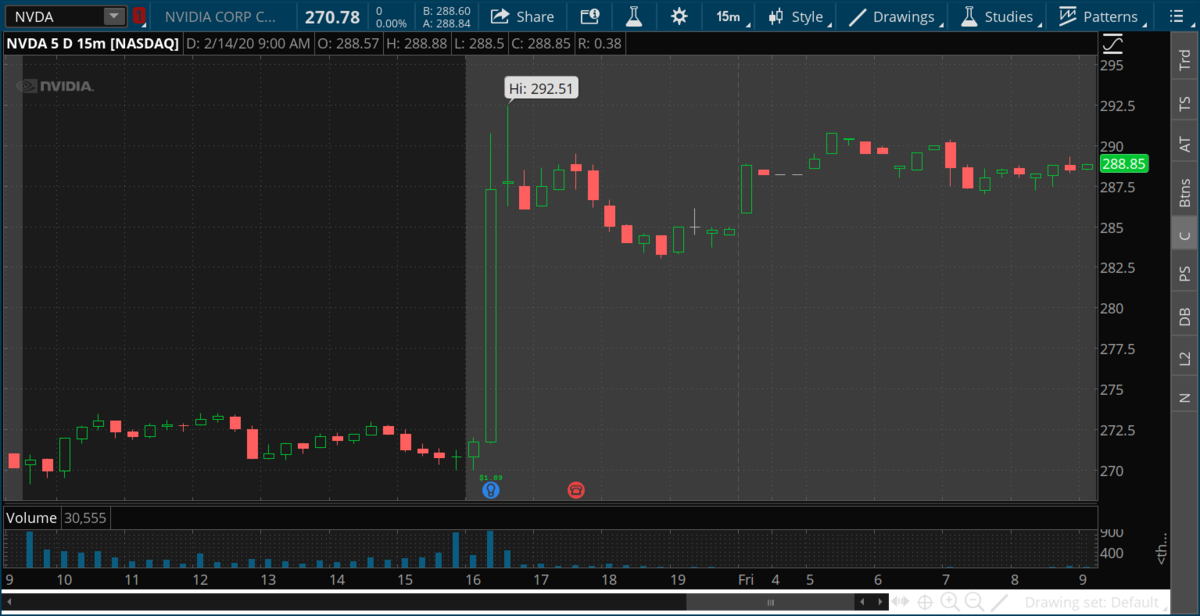Open the Btns sidebar tab
Viewport: 1200px width, 616px height.
click(x=1185, y=192)
